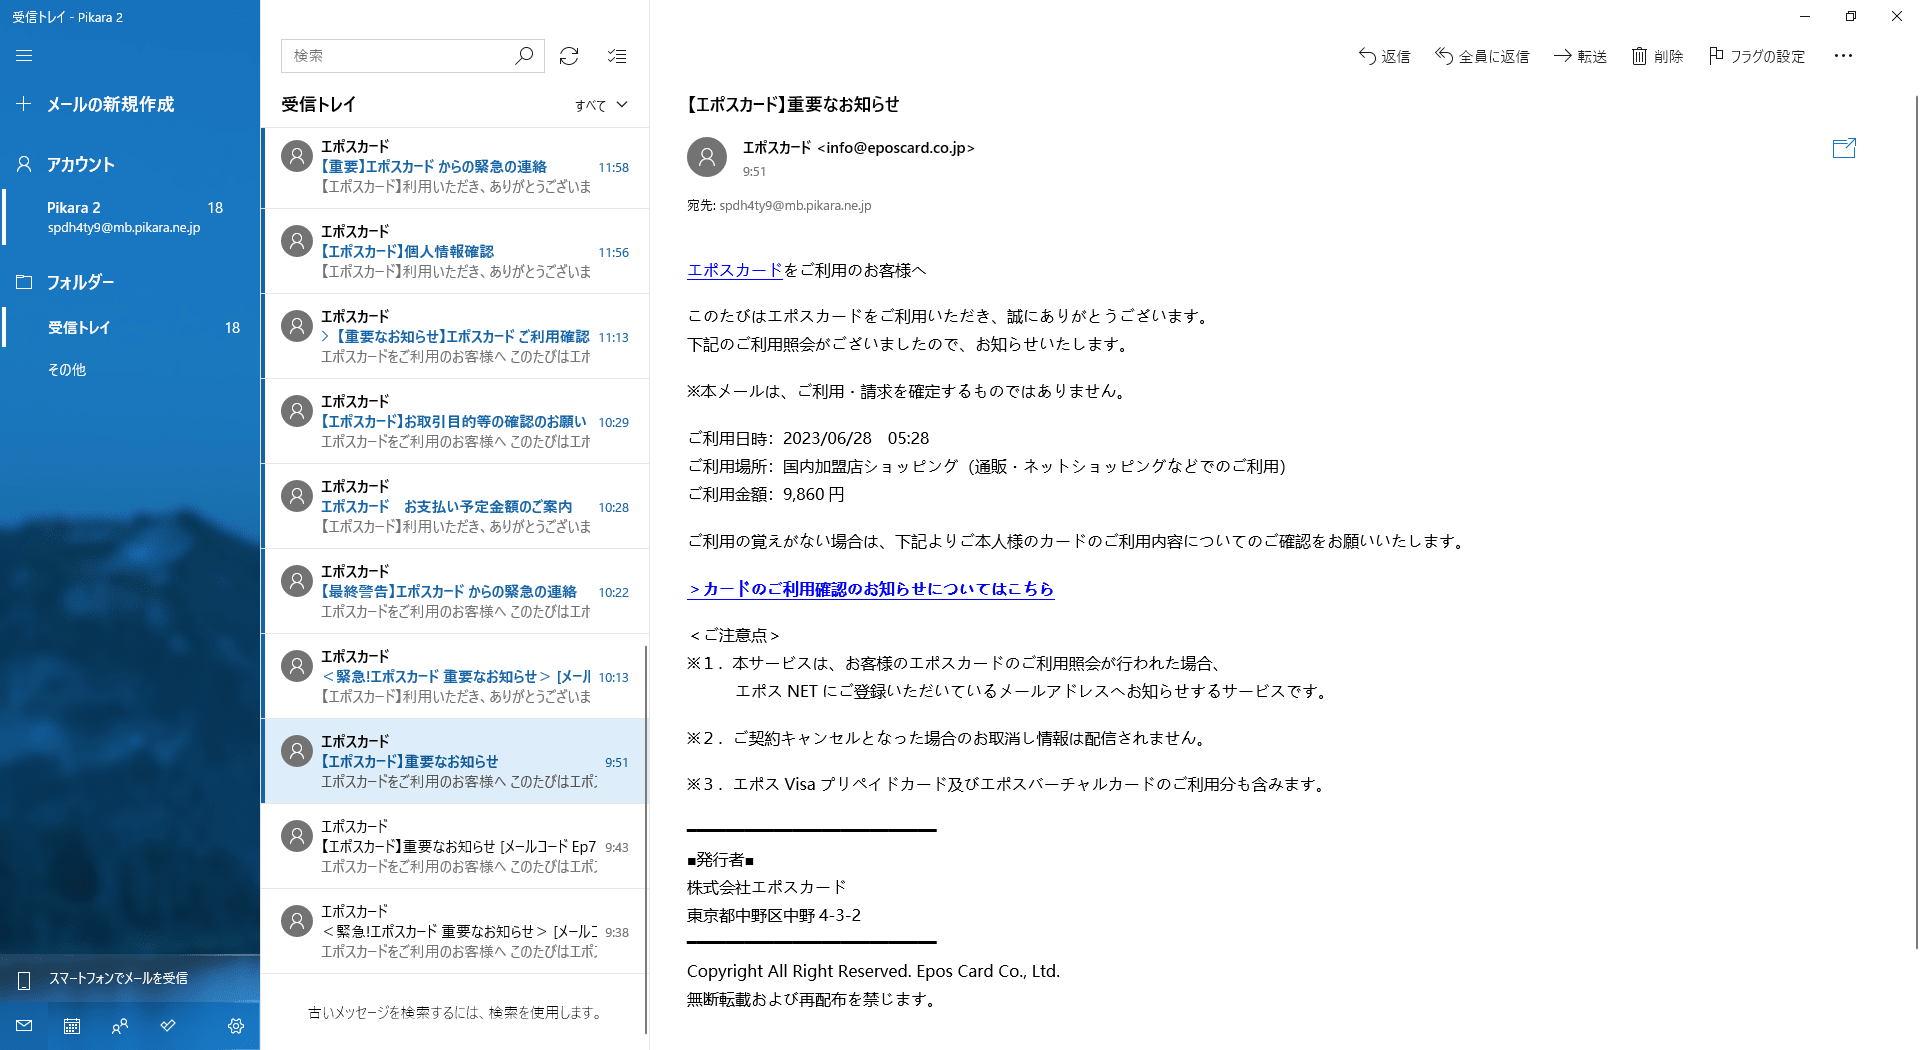Image resolution: width=1920 pixels, height=1050 pixels.
Task: Click the reading pane scrollbar
Action: click(1916, 520)
